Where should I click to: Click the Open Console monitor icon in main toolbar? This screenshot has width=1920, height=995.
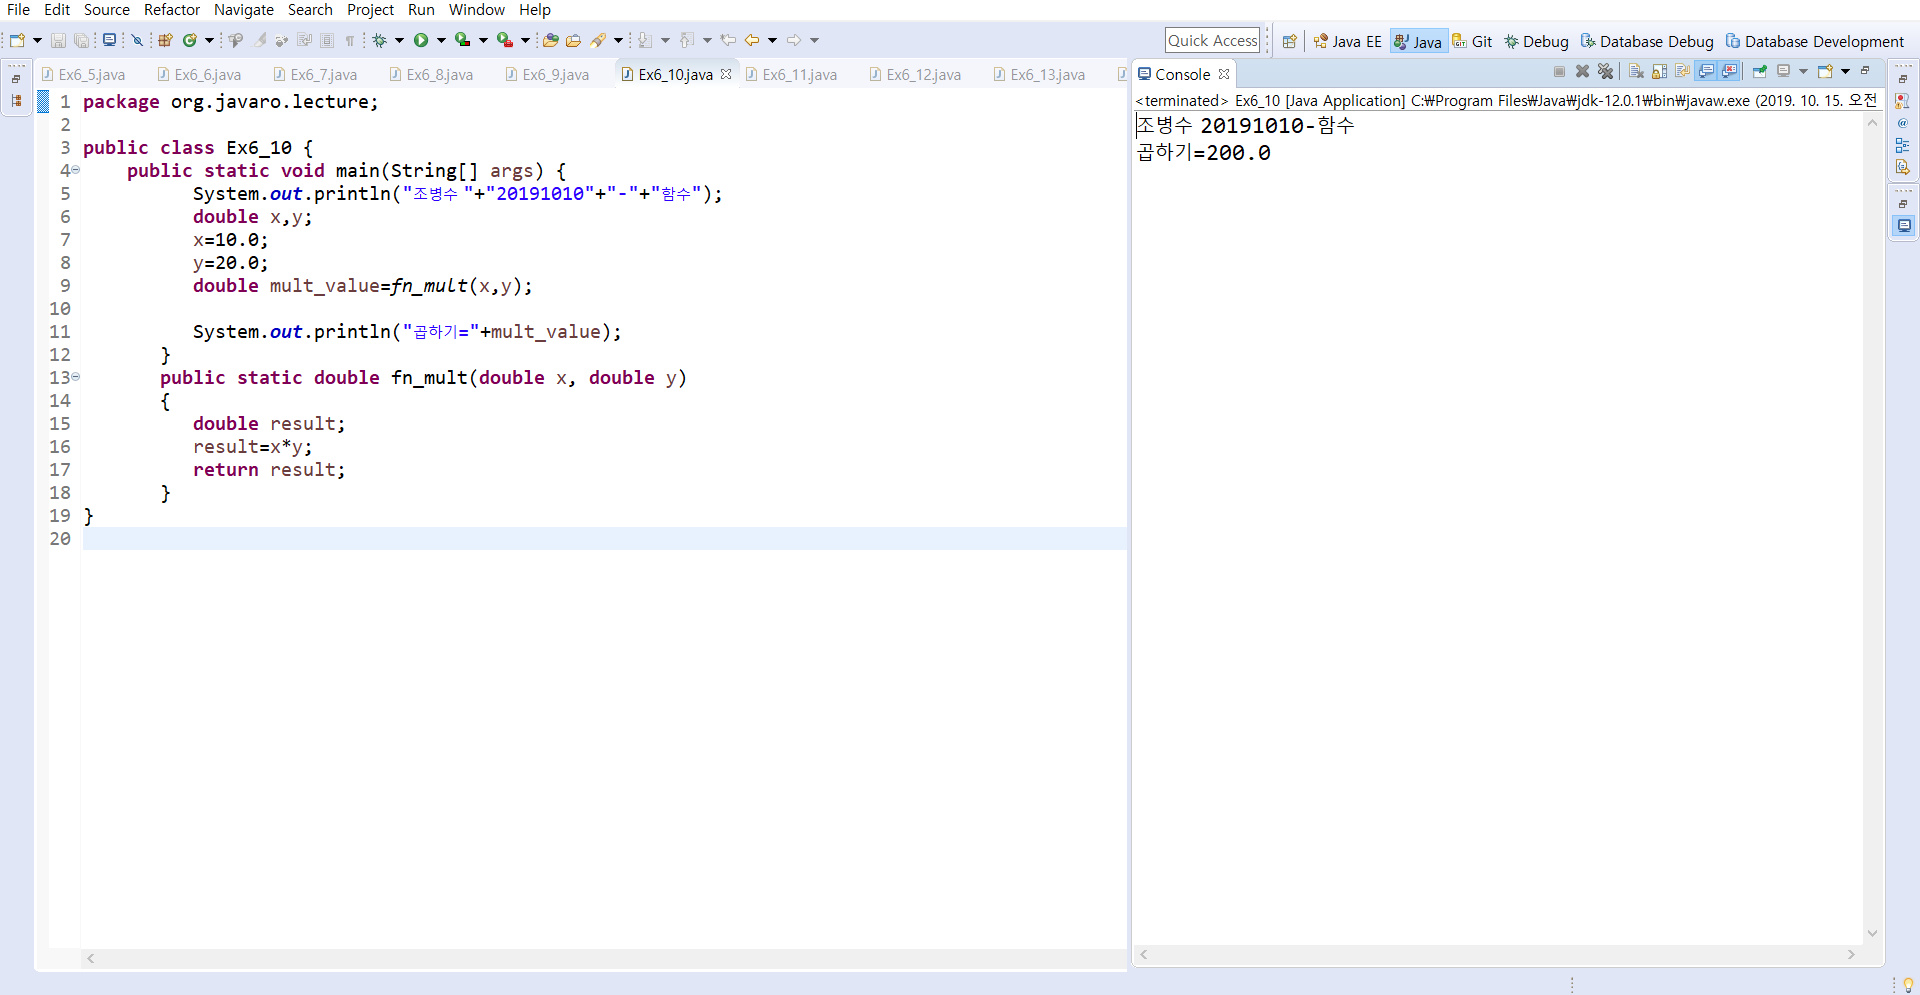109,40
